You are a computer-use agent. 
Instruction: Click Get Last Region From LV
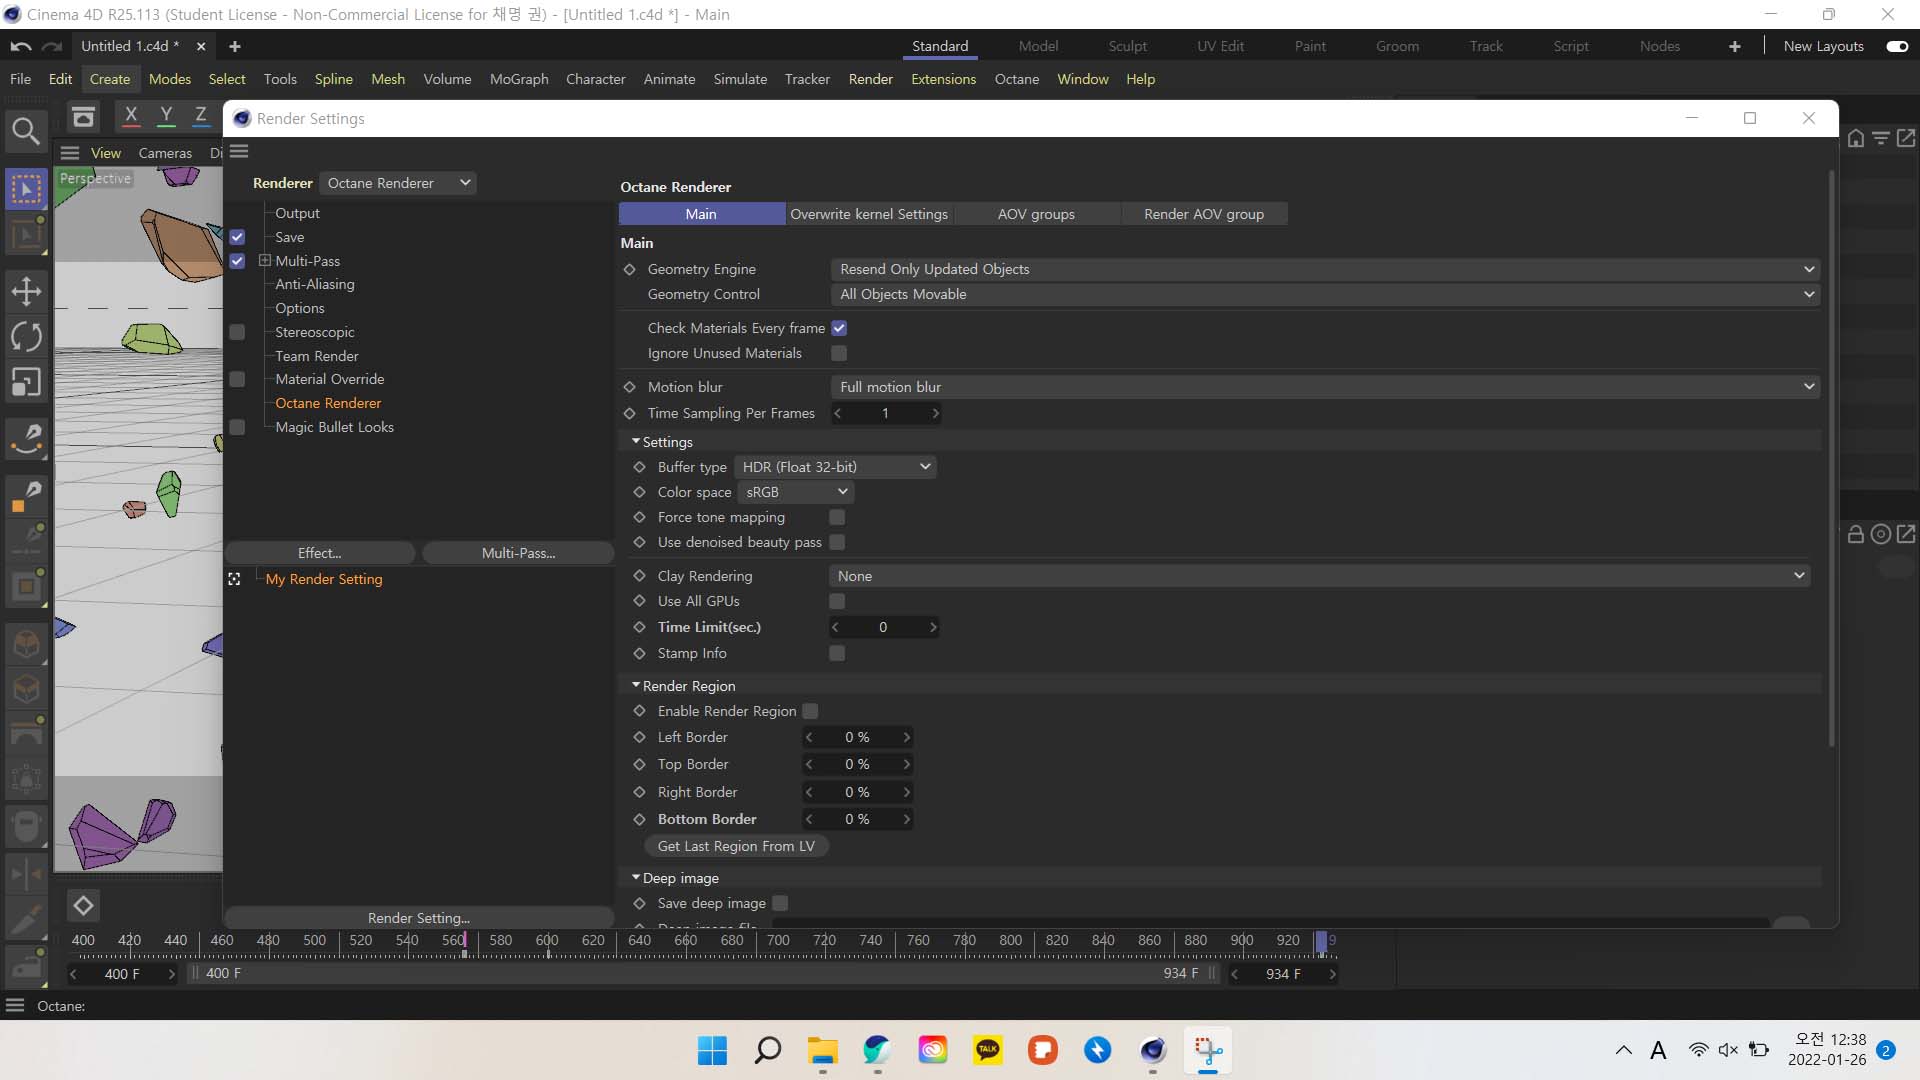pos(736,846)
